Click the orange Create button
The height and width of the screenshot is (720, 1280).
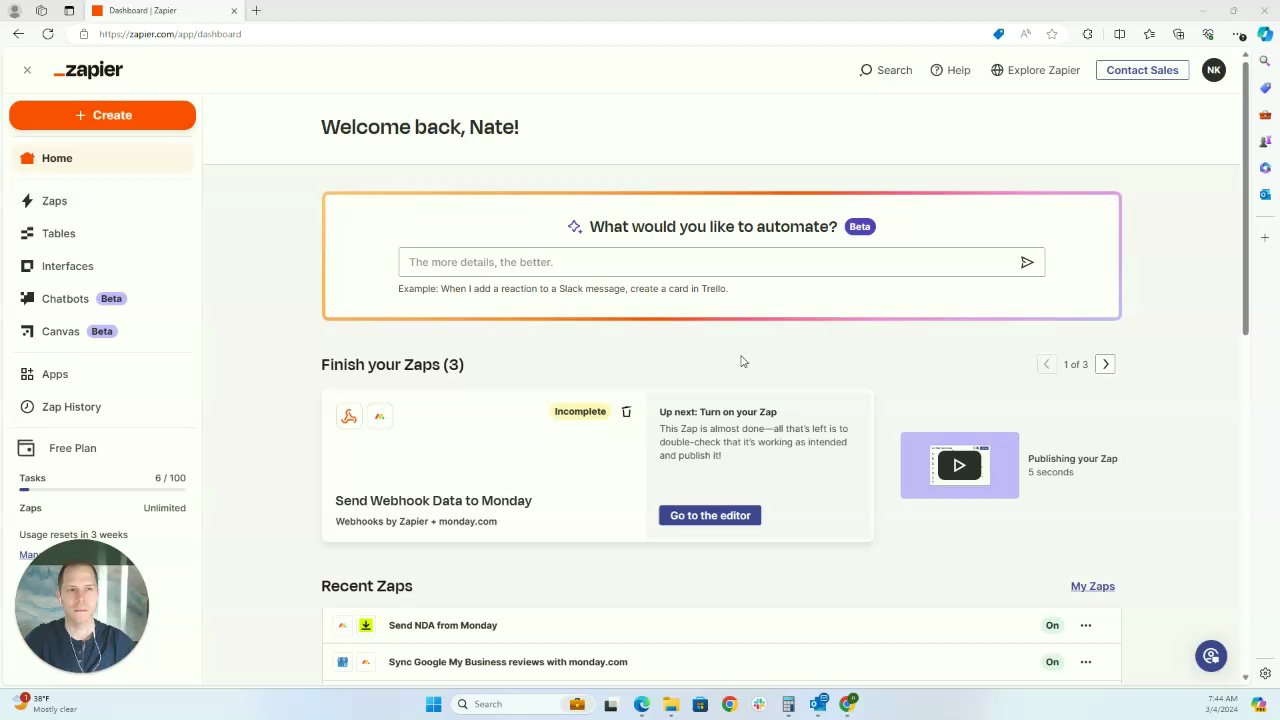click(102, 115)
